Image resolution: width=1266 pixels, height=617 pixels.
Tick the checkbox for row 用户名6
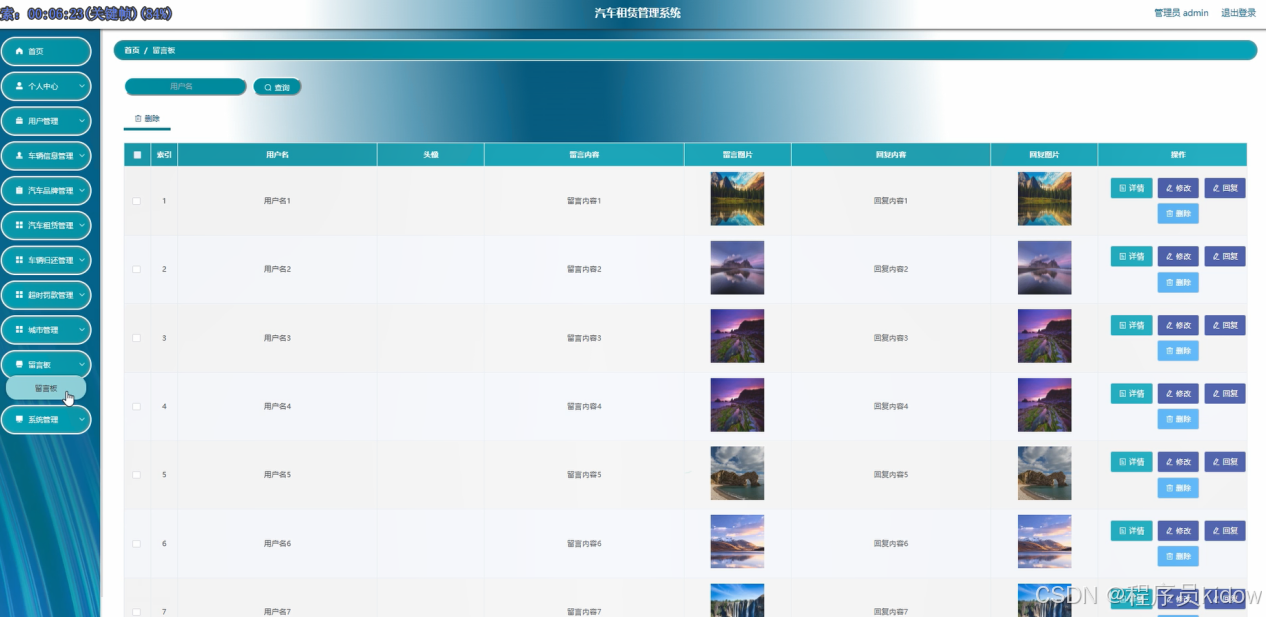(x=137, y=544)
